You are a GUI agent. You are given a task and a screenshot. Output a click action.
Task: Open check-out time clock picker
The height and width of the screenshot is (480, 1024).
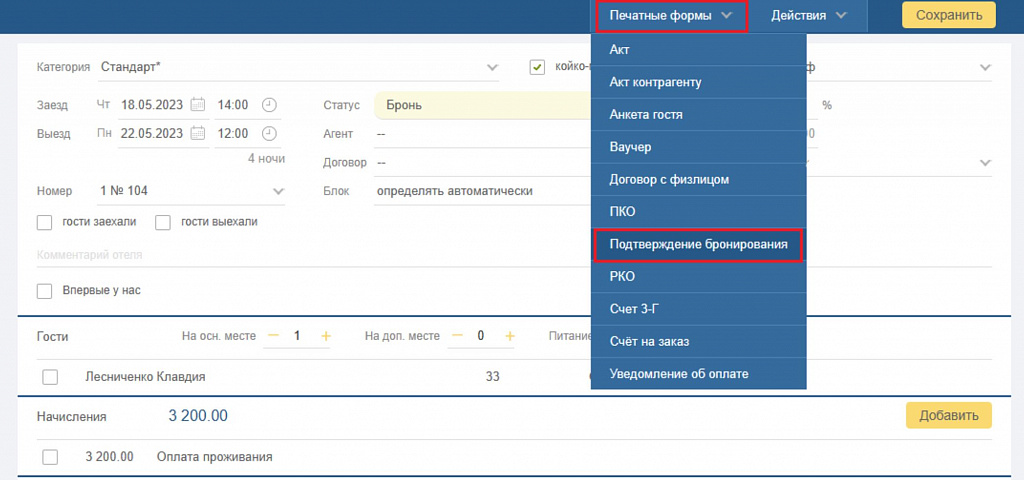pyautogui.click(x=270, y=133)
